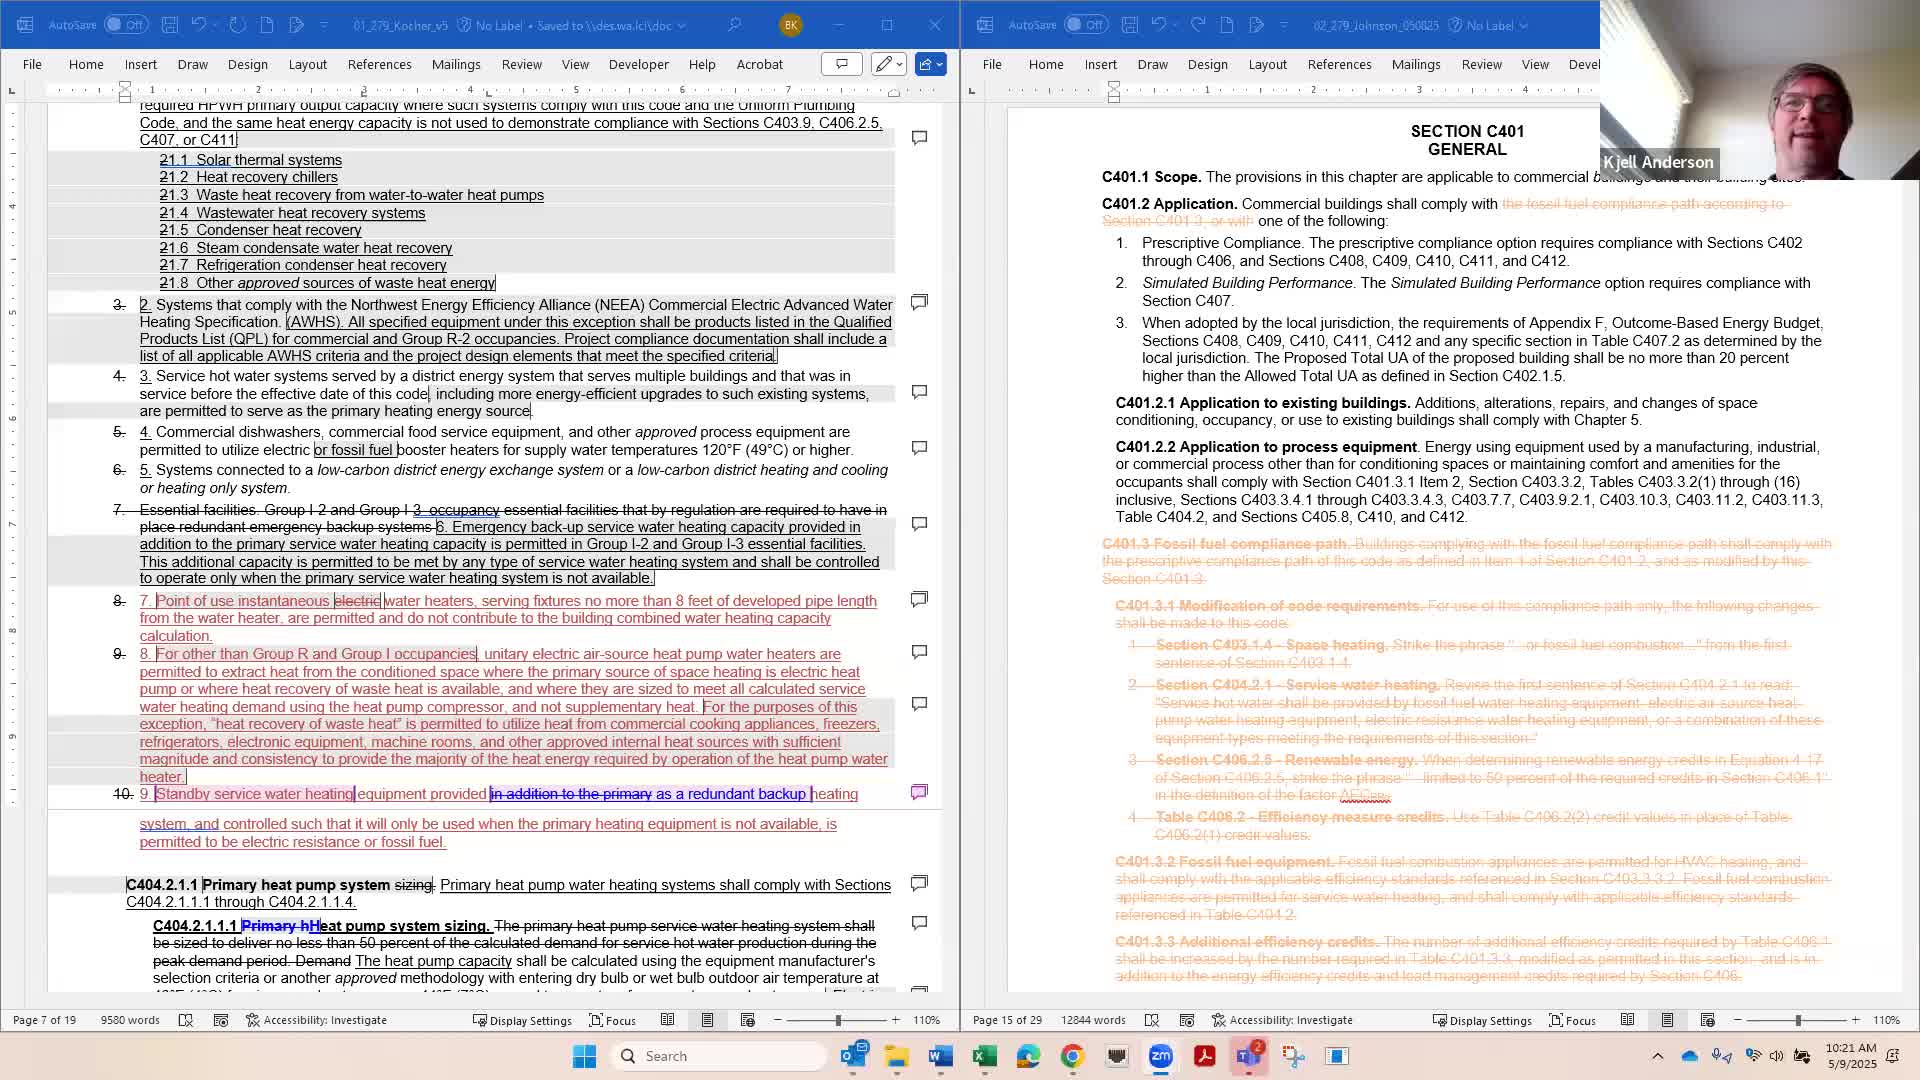The height and width of the screenshot is (1080, 1920).
Task: Open Mailings tab in right Word window
Action: point(1415,64)
